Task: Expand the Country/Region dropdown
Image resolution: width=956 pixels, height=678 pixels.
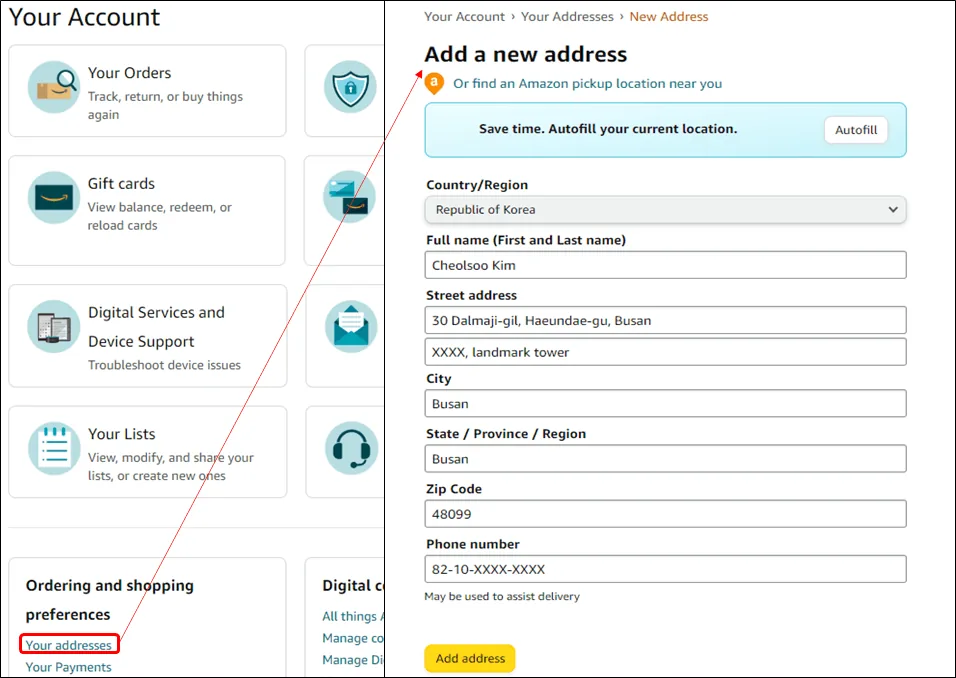Action: pos(665,210)
